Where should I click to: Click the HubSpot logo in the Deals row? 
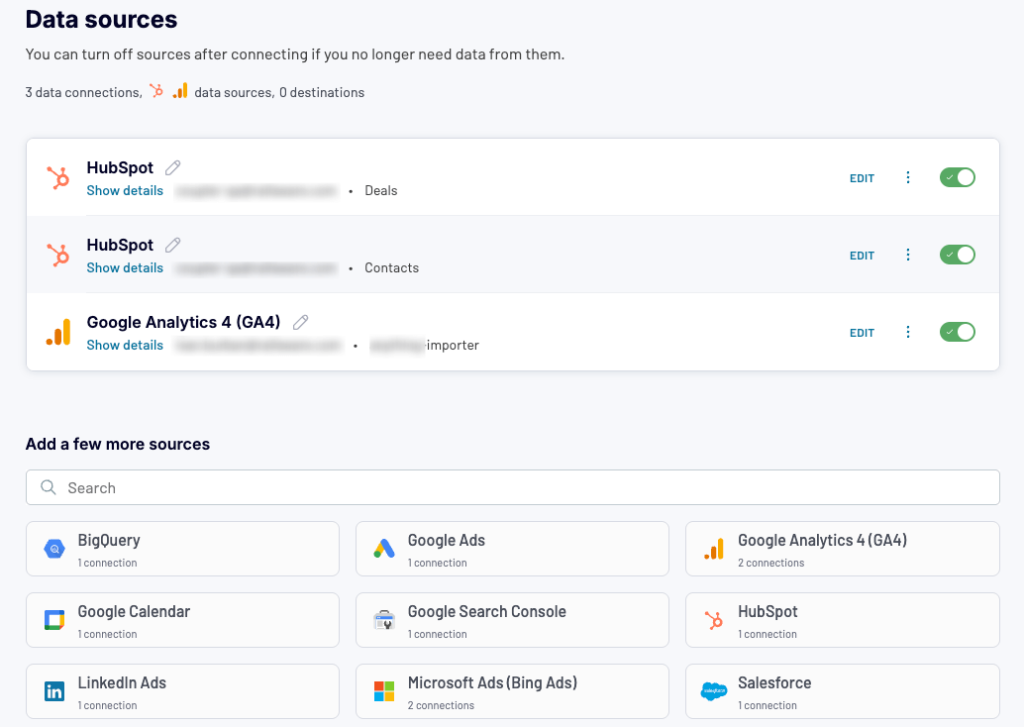(x=58, y=178)
